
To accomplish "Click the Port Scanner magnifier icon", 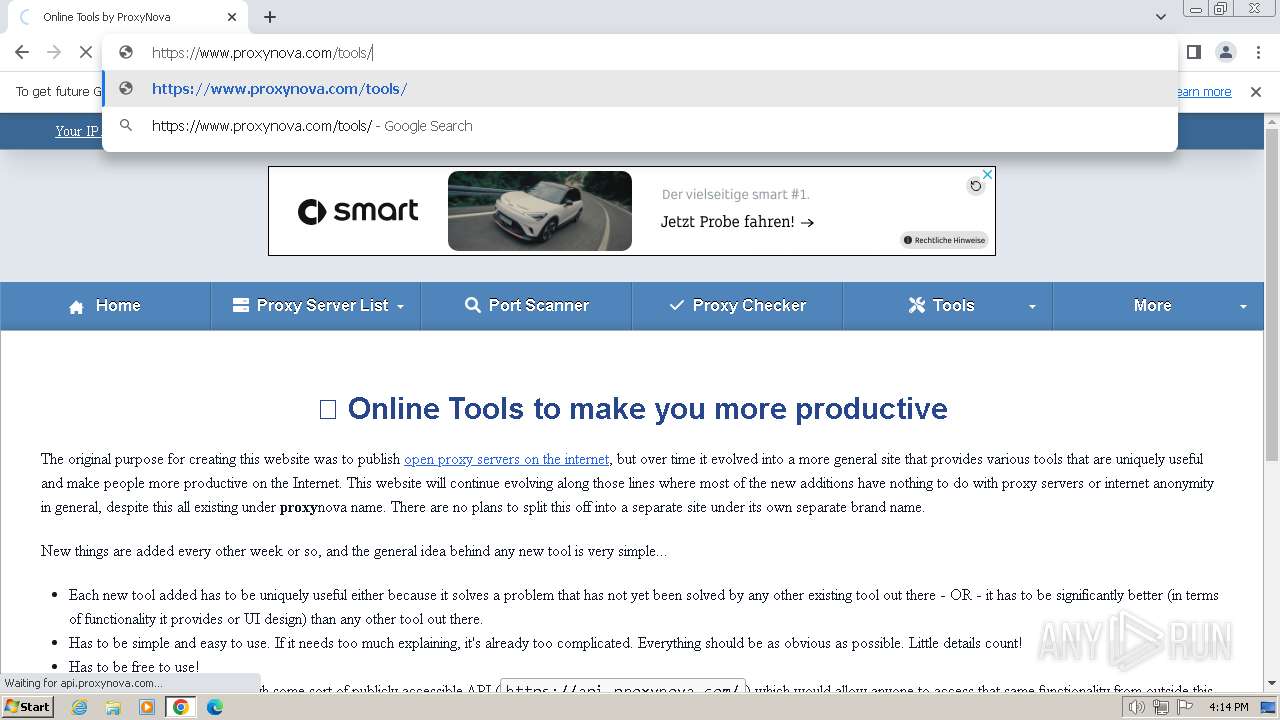I will (473, 306).
